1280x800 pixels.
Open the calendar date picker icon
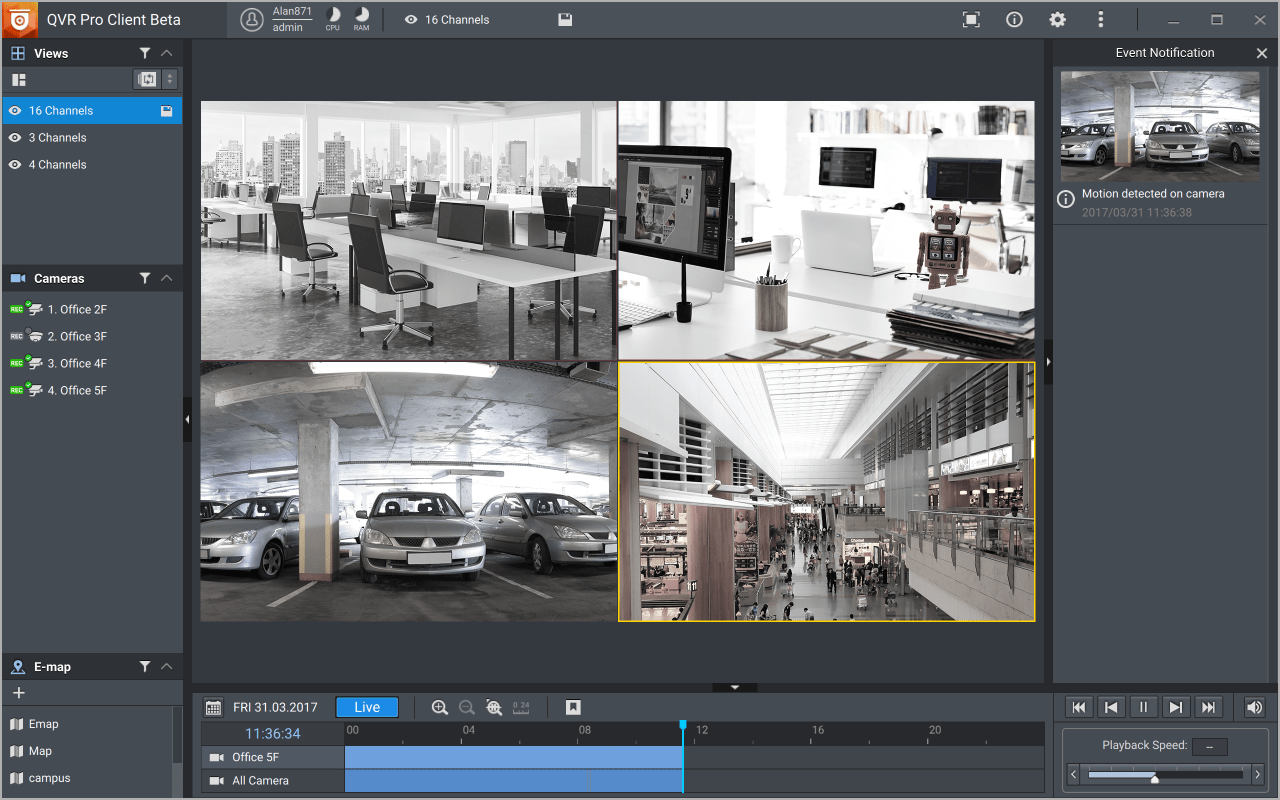coord(213,707)
